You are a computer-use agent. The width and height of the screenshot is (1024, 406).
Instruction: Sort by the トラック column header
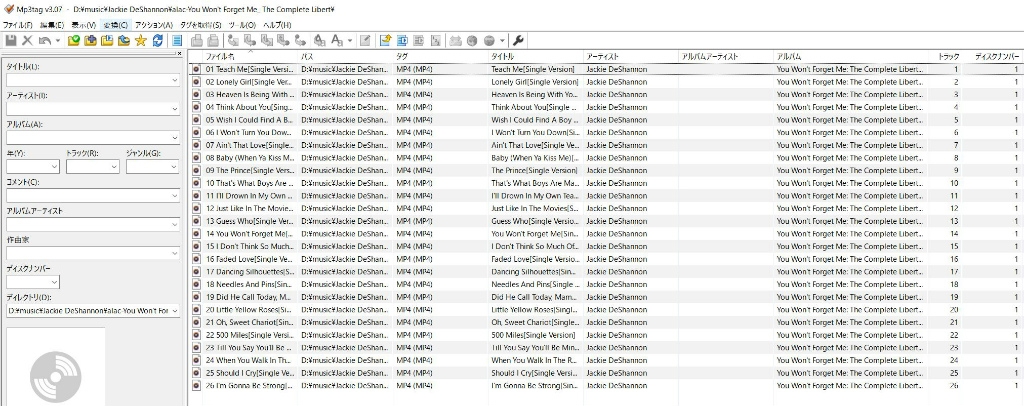point(948,57)
